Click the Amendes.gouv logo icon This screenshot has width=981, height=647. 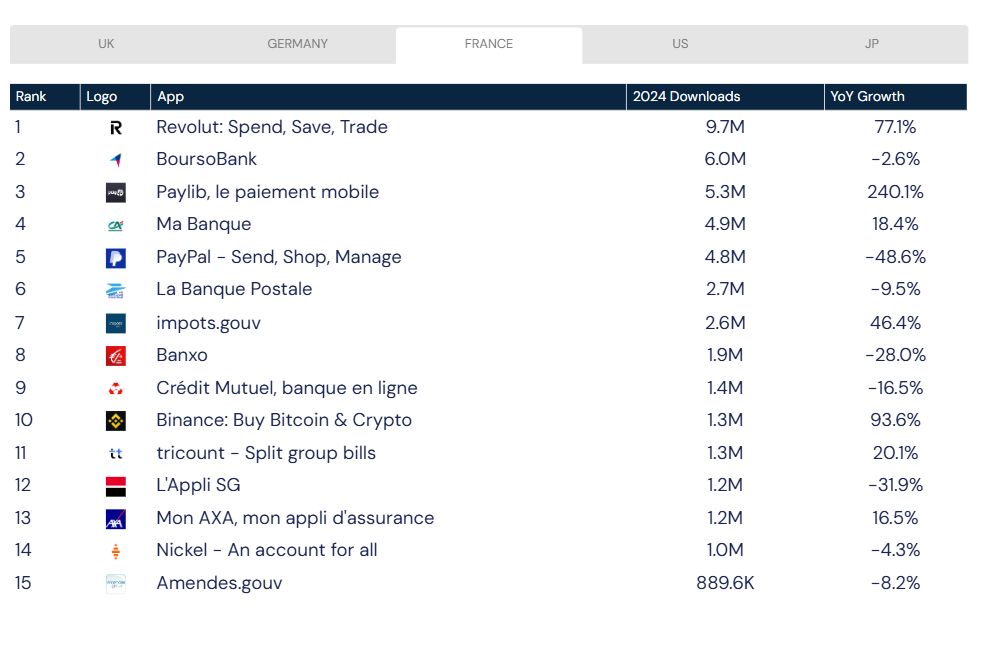[x=116, y=584]
